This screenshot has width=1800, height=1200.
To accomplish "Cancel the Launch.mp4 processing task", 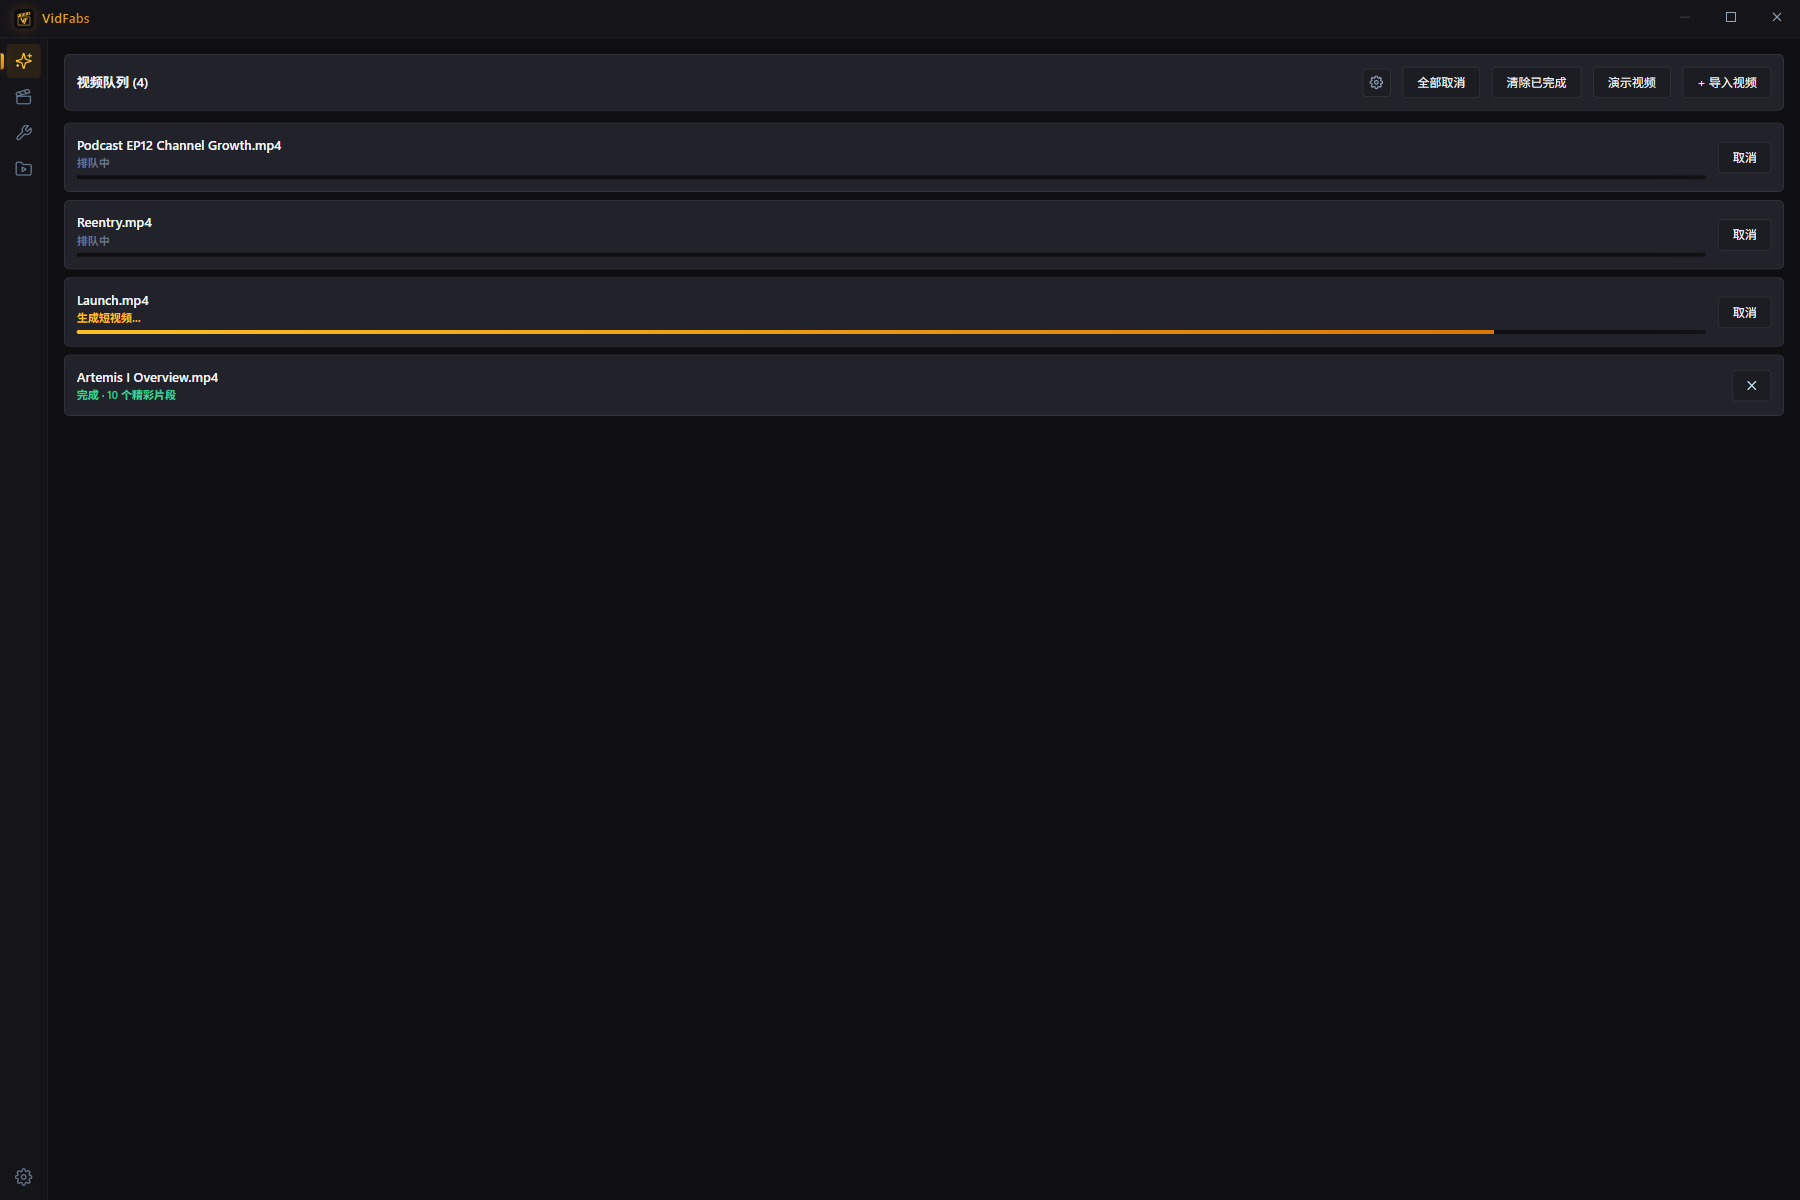I will click(1744, 313).
